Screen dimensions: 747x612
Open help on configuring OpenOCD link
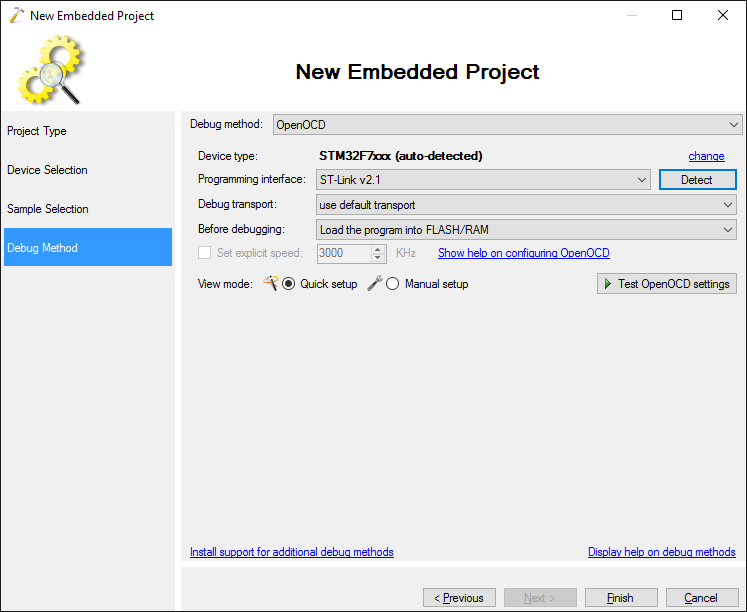click(524, 253)
